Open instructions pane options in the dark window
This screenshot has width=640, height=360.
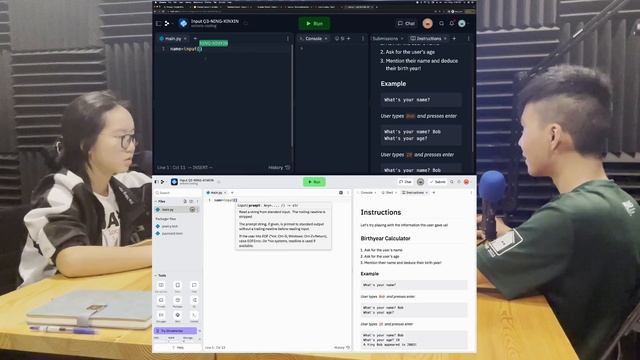469,38
